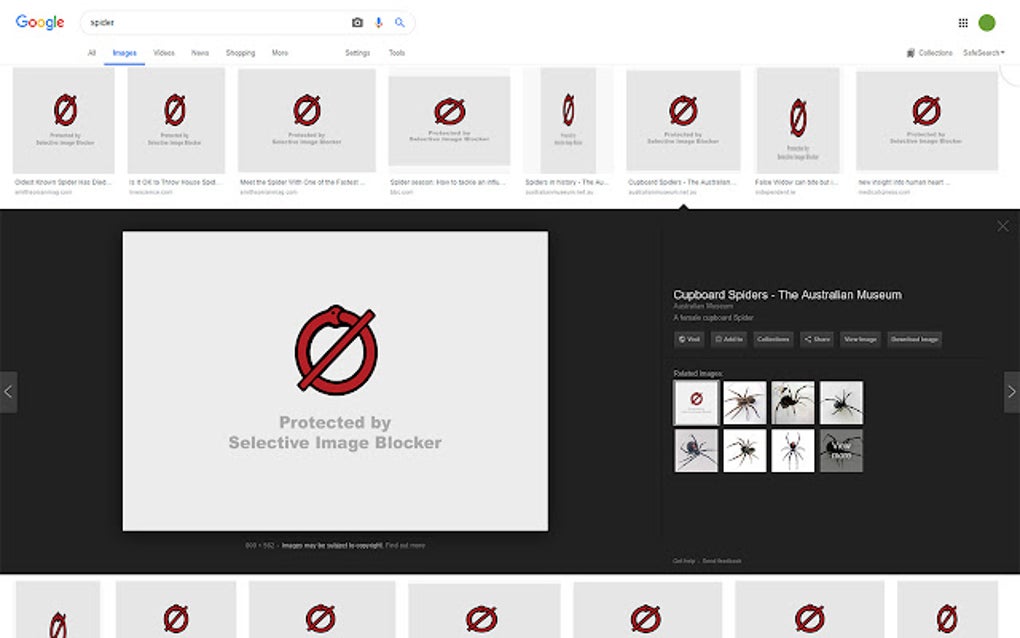Click the Google logo to return home

click(x=38, y=22)
